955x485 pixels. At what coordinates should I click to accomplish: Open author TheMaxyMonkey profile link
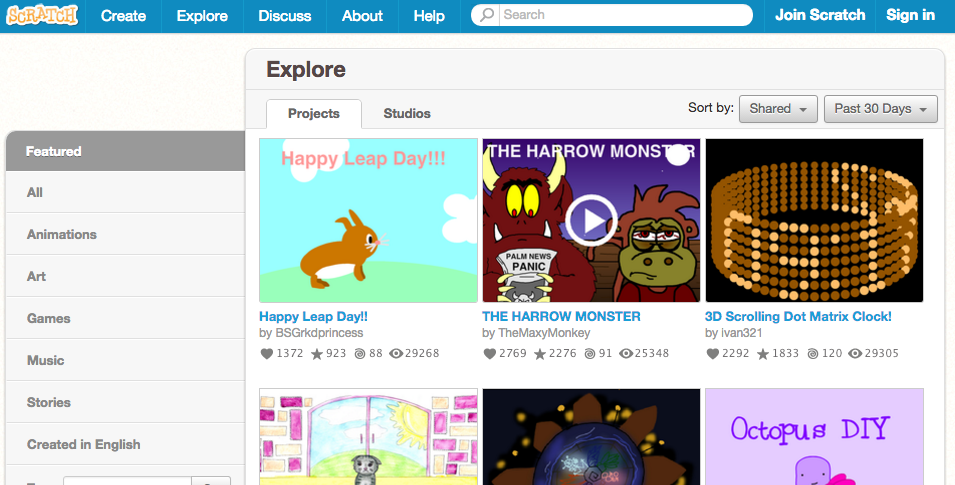click(x=544, y=333)
